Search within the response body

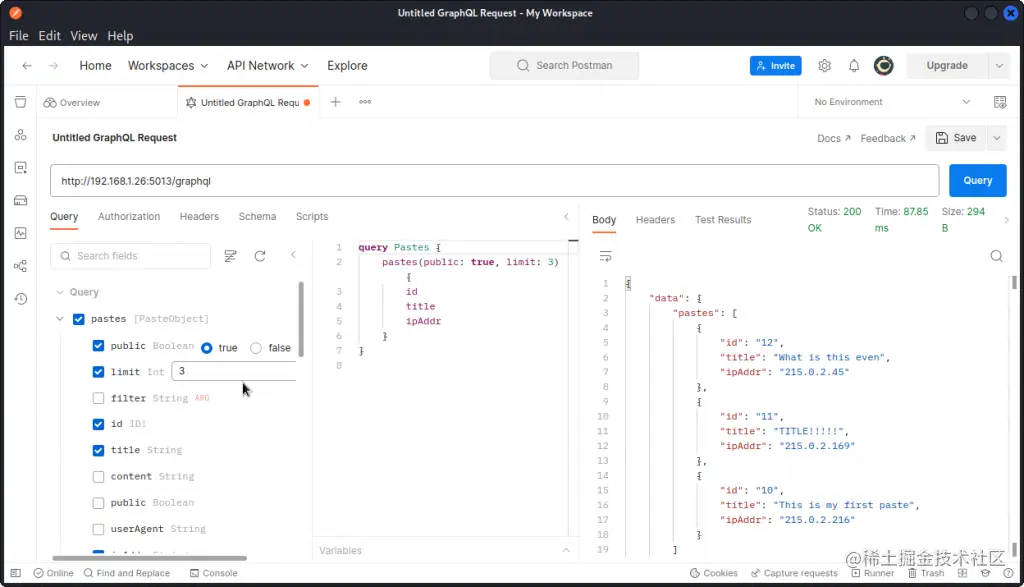point(996,256)
